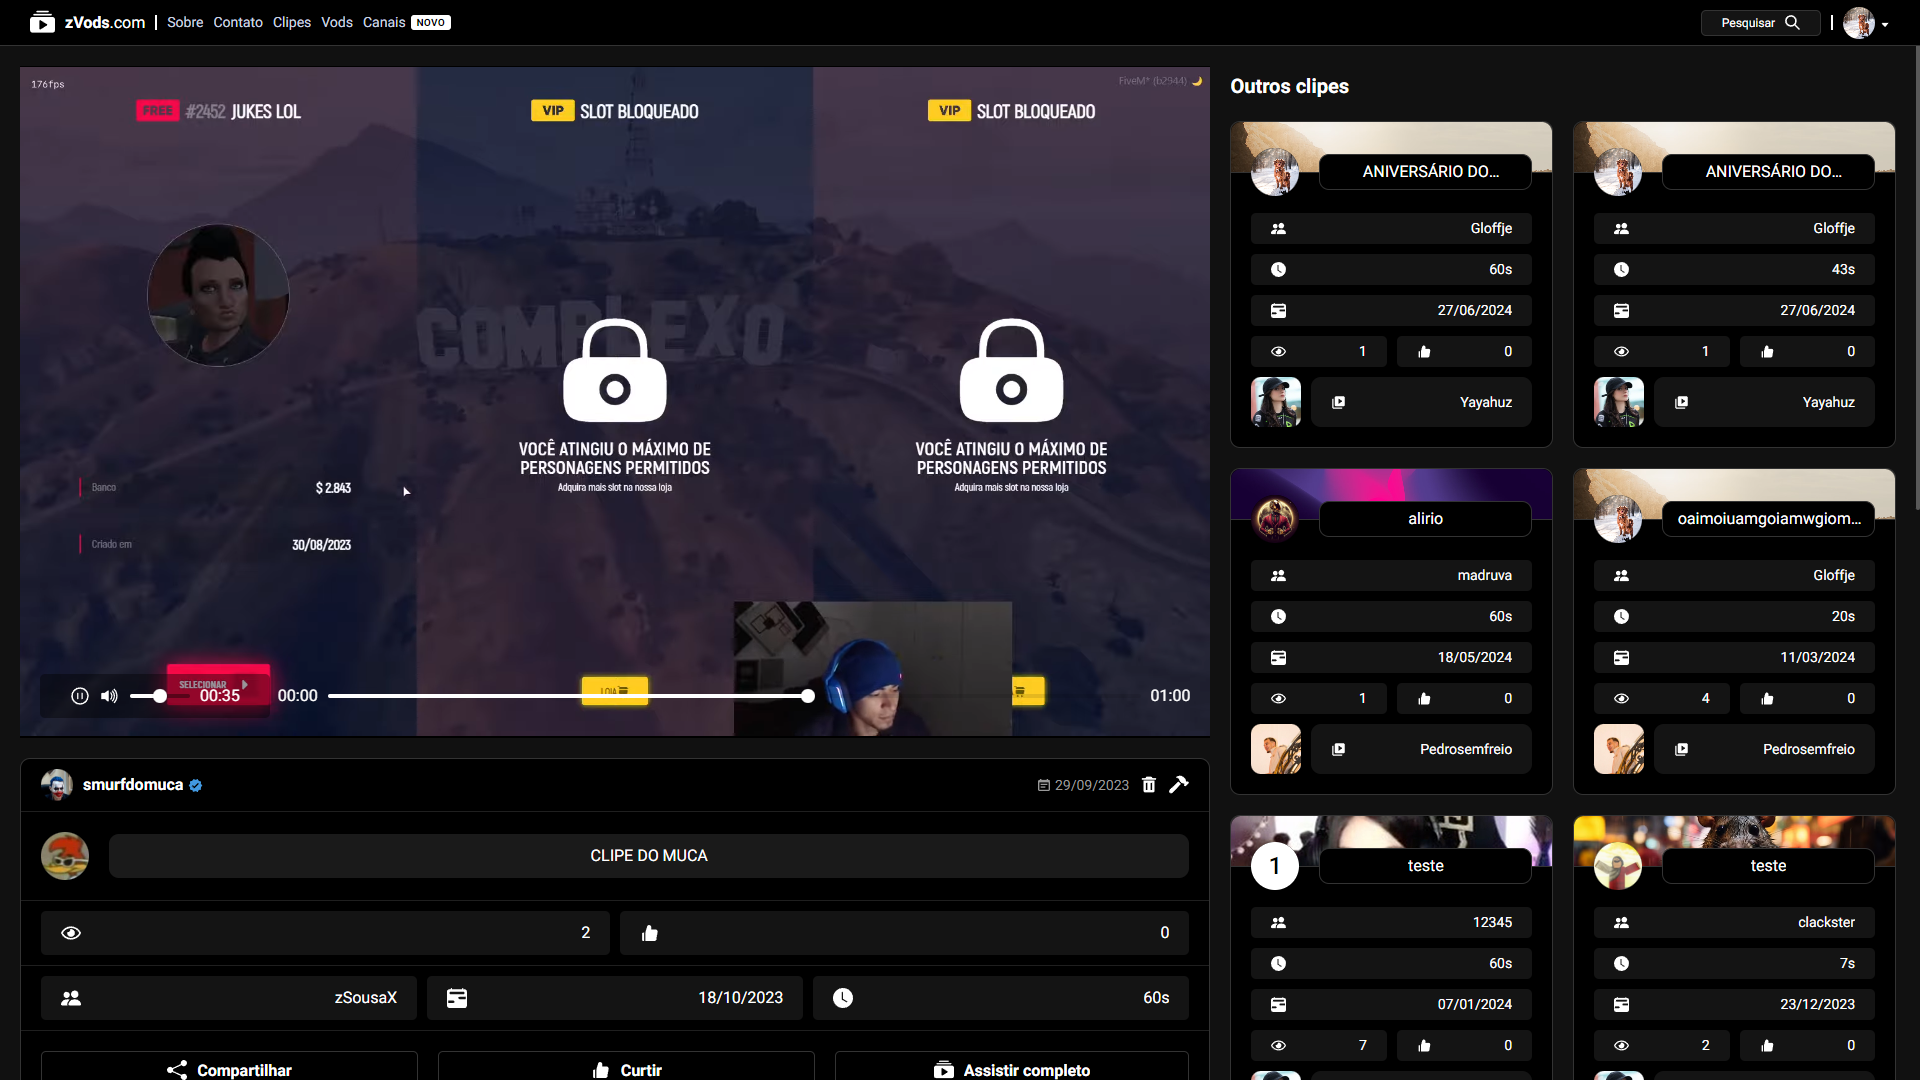The height and width of the screenshot is (1080, 1920).
Task: Open the Clipes menu item
Action: click(x=292, y=22)
